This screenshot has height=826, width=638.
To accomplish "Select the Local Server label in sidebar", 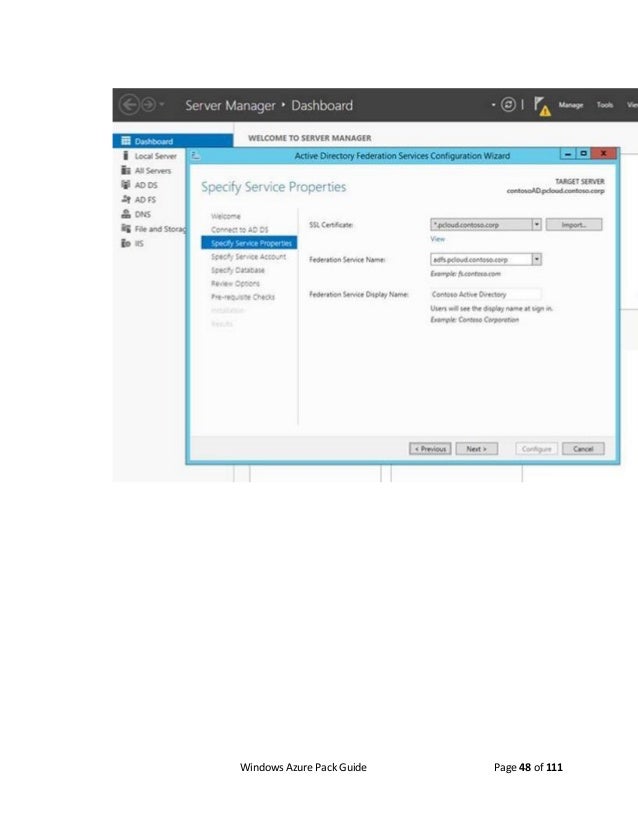I will 155,156.
